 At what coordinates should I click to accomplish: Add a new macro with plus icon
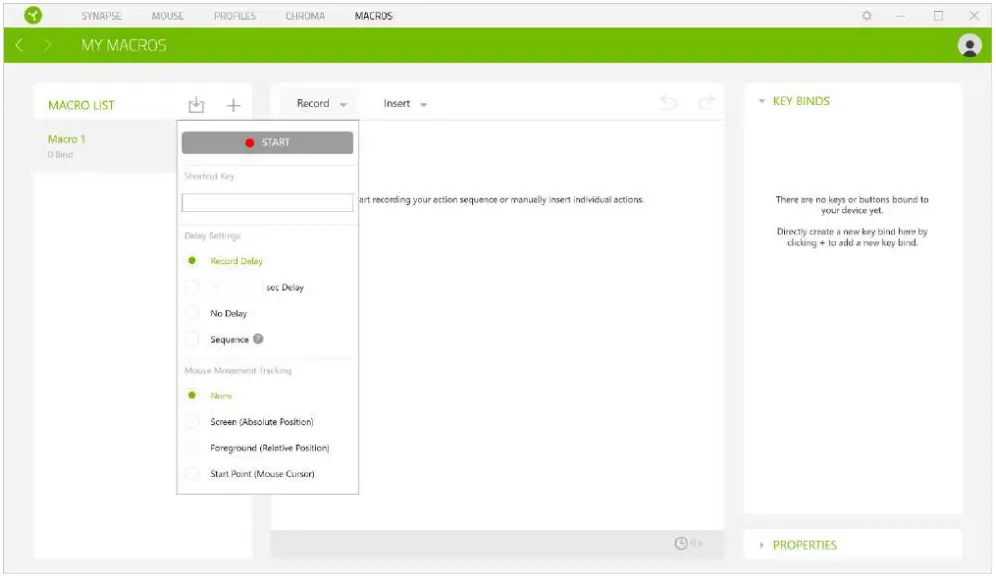(x=234, y=105)
